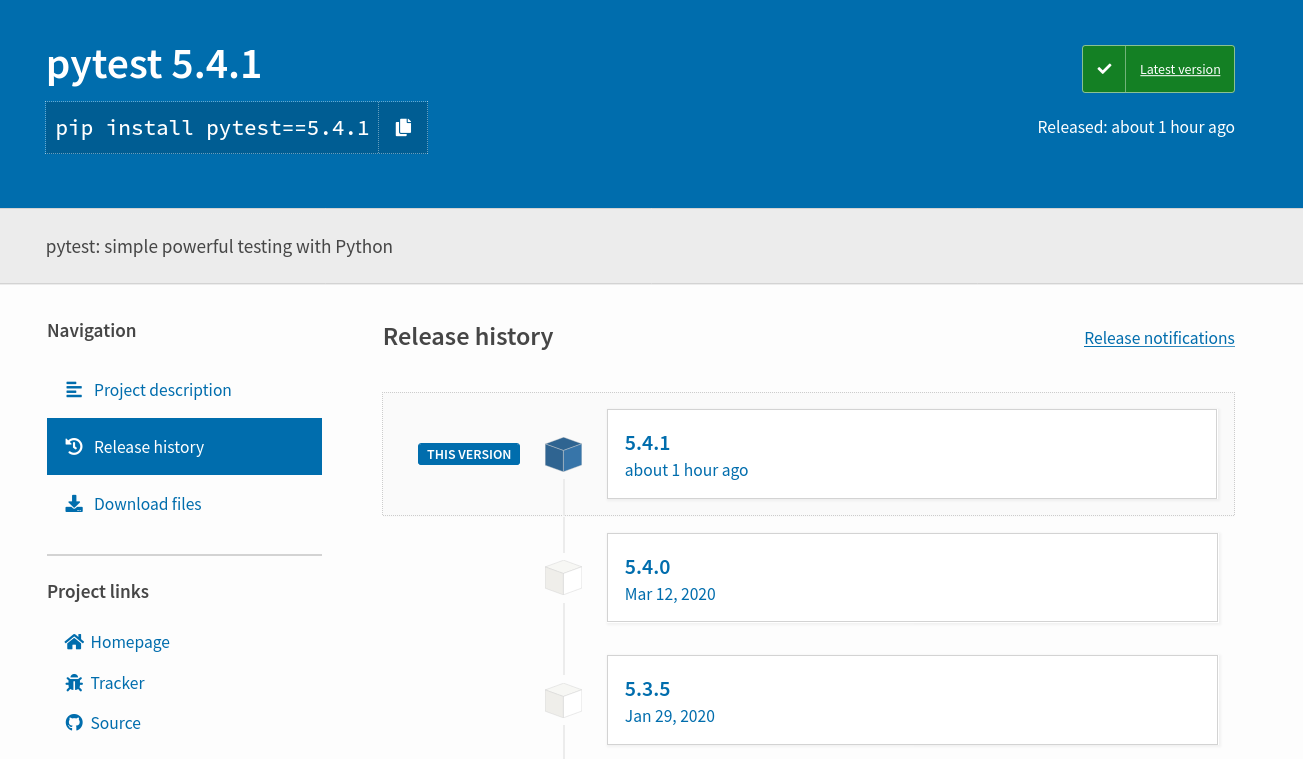Screen dimensions: 1303x759
Task: Click the grey cube icon for 5.3.5
Action: 563,700
